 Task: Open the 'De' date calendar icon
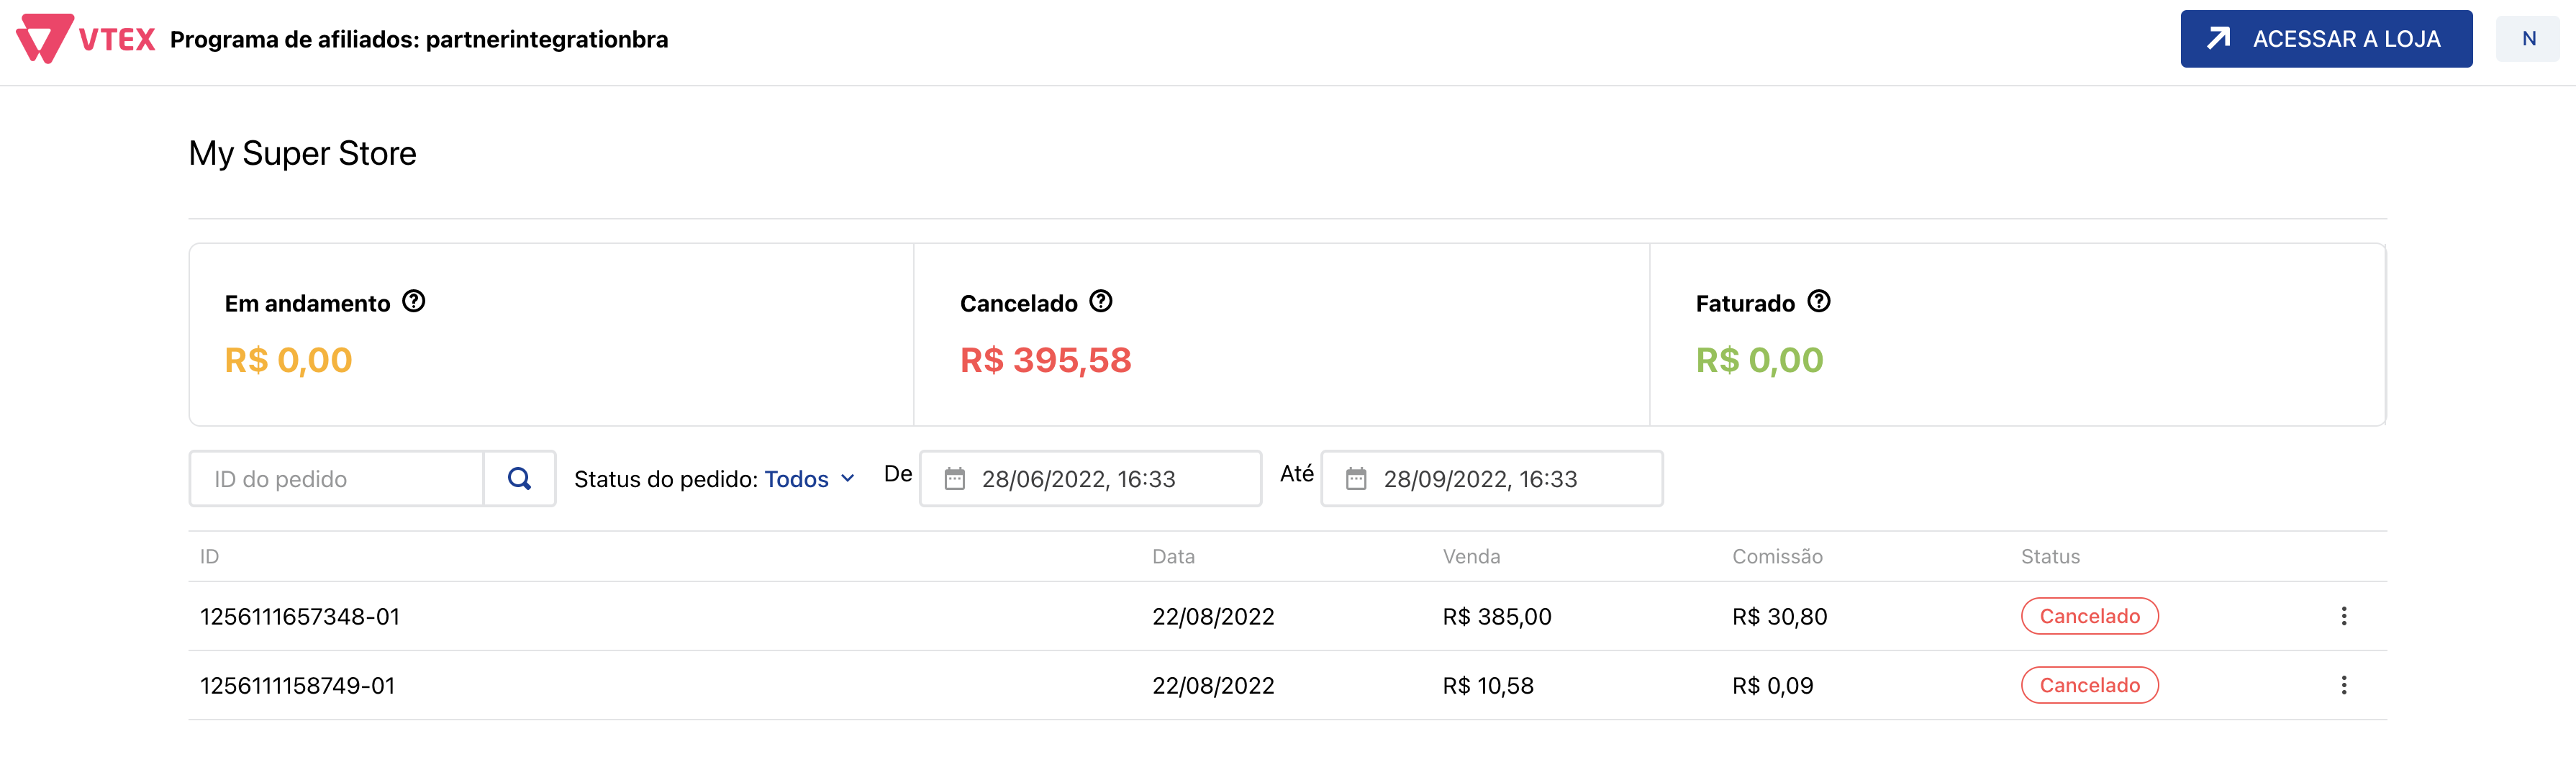click(953, 479)
